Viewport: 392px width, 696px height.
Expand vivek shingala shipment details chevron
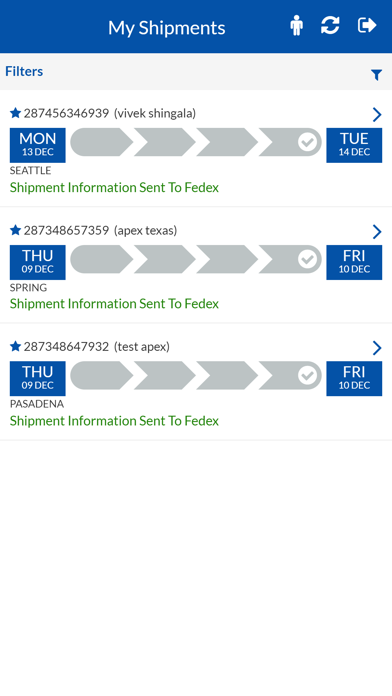377,115
